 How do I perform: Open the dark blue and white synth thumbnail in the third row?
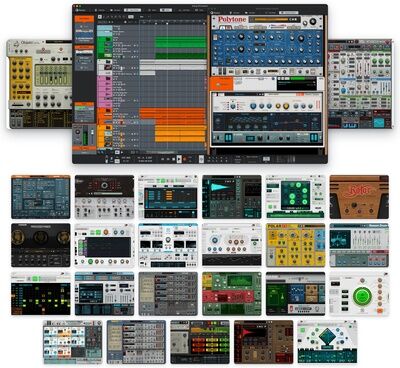(104, 294)
